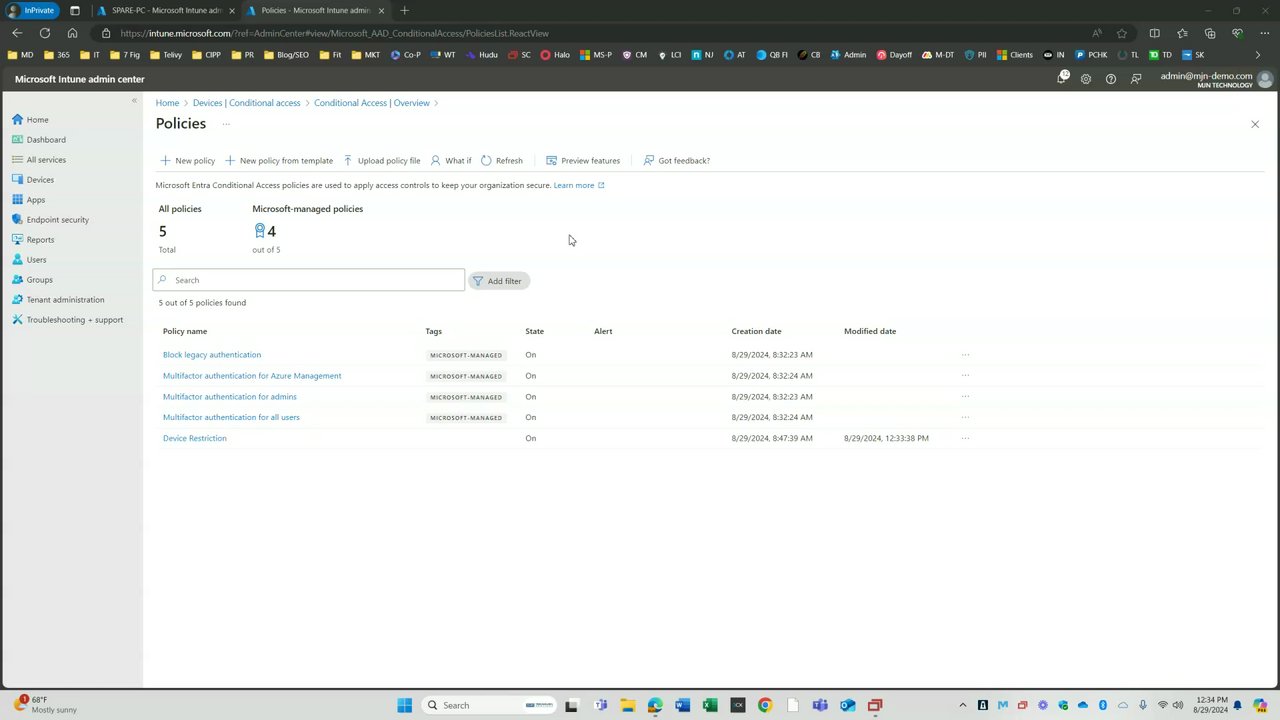Open Multifactor authentication for all users
The height and width of the screenshot is (720, 1280).
click(231, 417)
